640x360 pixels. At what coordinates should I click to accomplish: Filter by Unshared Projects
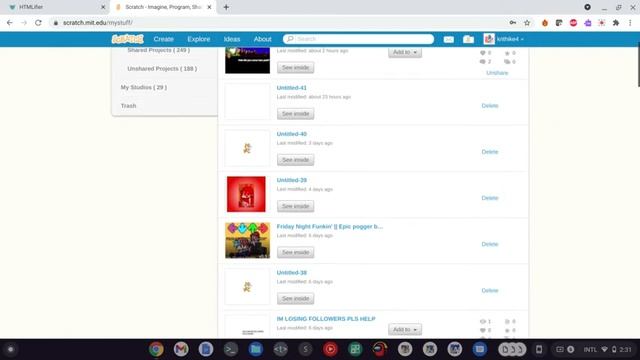[162, 69]
